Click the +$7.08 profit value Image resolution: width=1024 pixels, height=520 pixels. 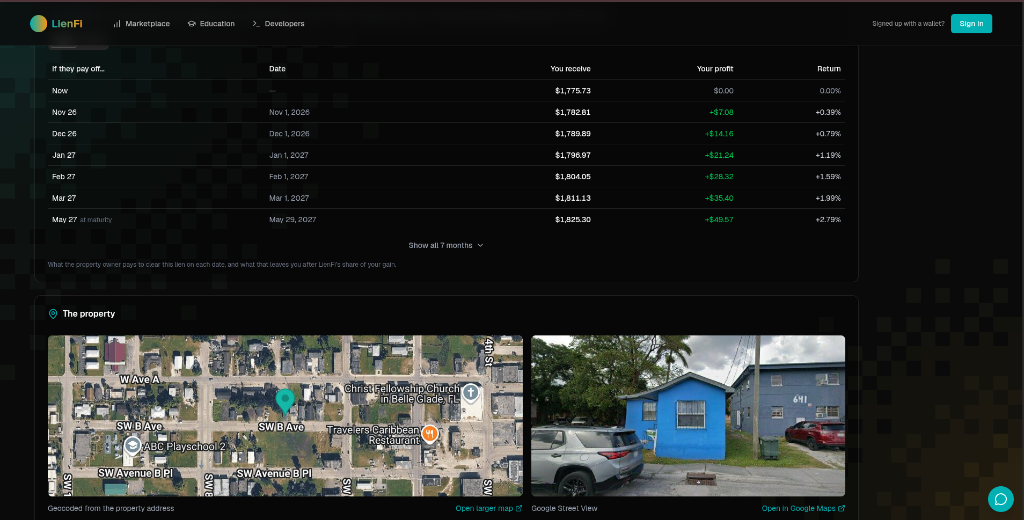tap(721, 112)
